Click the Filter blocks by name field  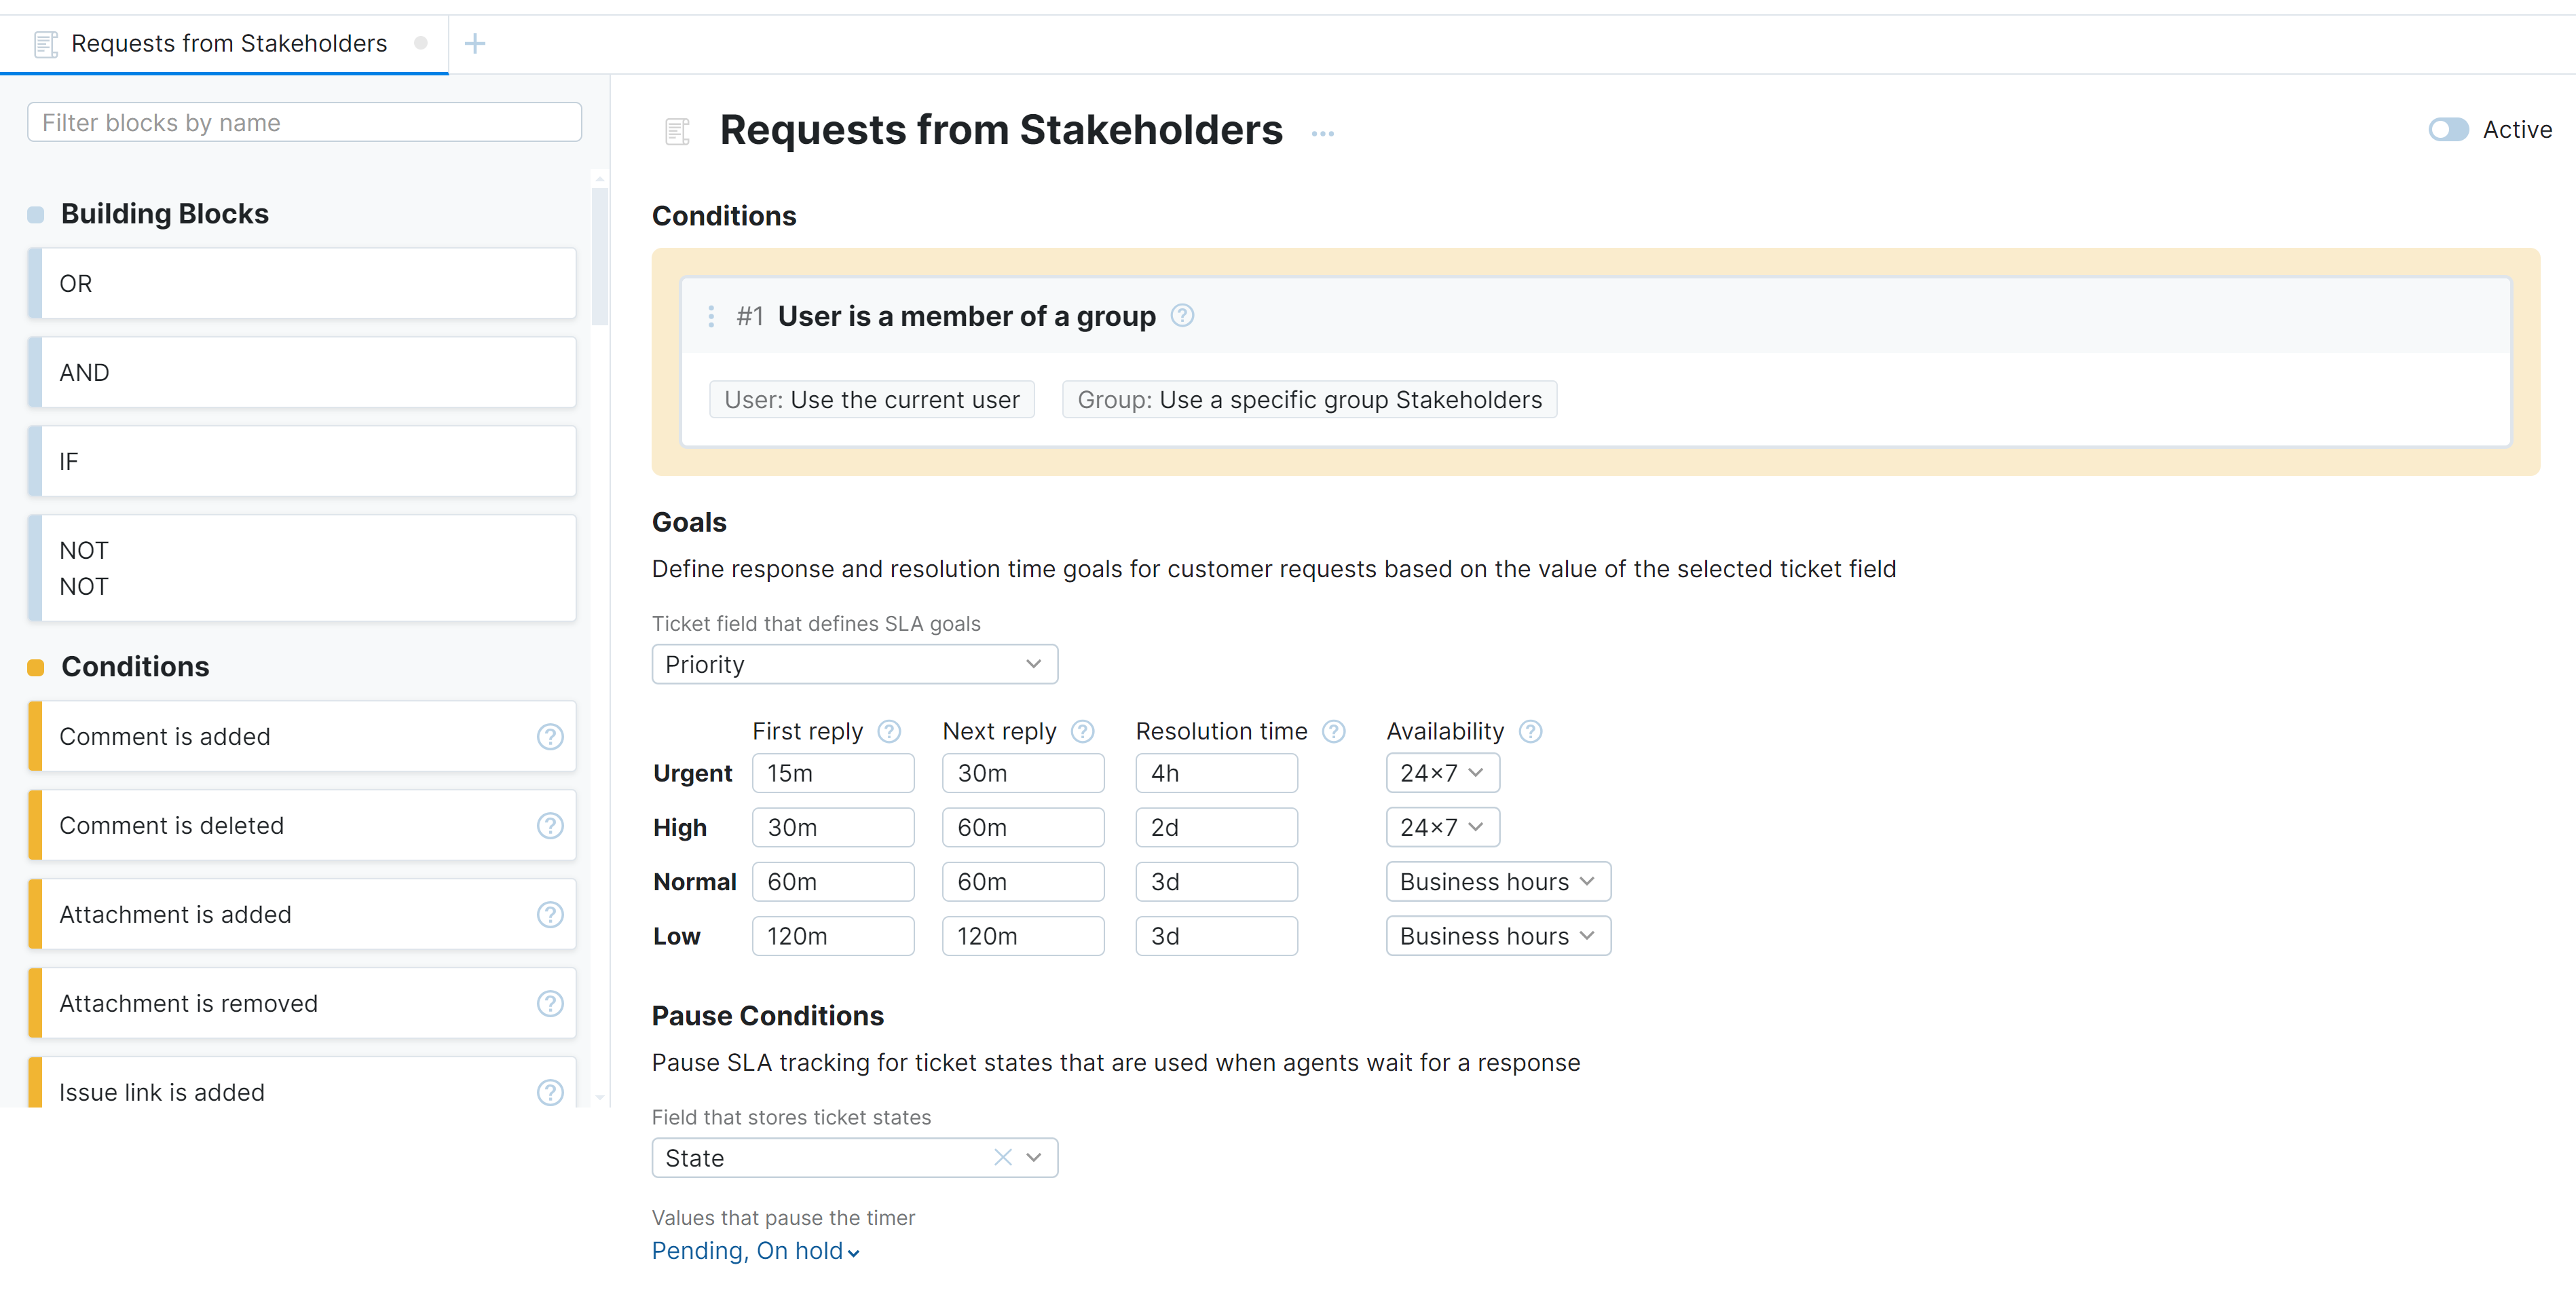click(303, 122)
